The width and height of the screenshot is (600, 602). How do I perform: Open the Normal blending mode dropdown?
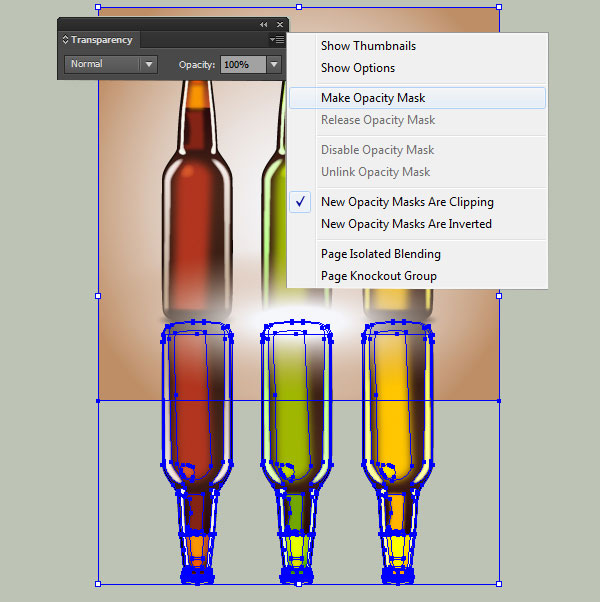(111, 64)
